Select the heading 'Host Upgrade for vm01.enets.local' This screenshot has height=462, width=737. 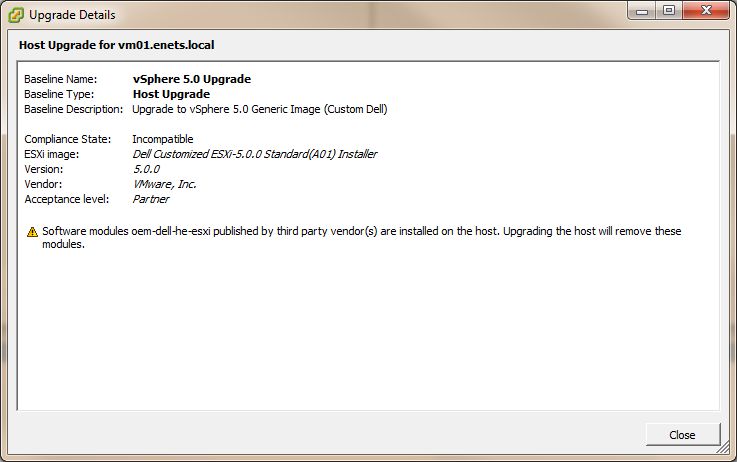tap(117, 45)
